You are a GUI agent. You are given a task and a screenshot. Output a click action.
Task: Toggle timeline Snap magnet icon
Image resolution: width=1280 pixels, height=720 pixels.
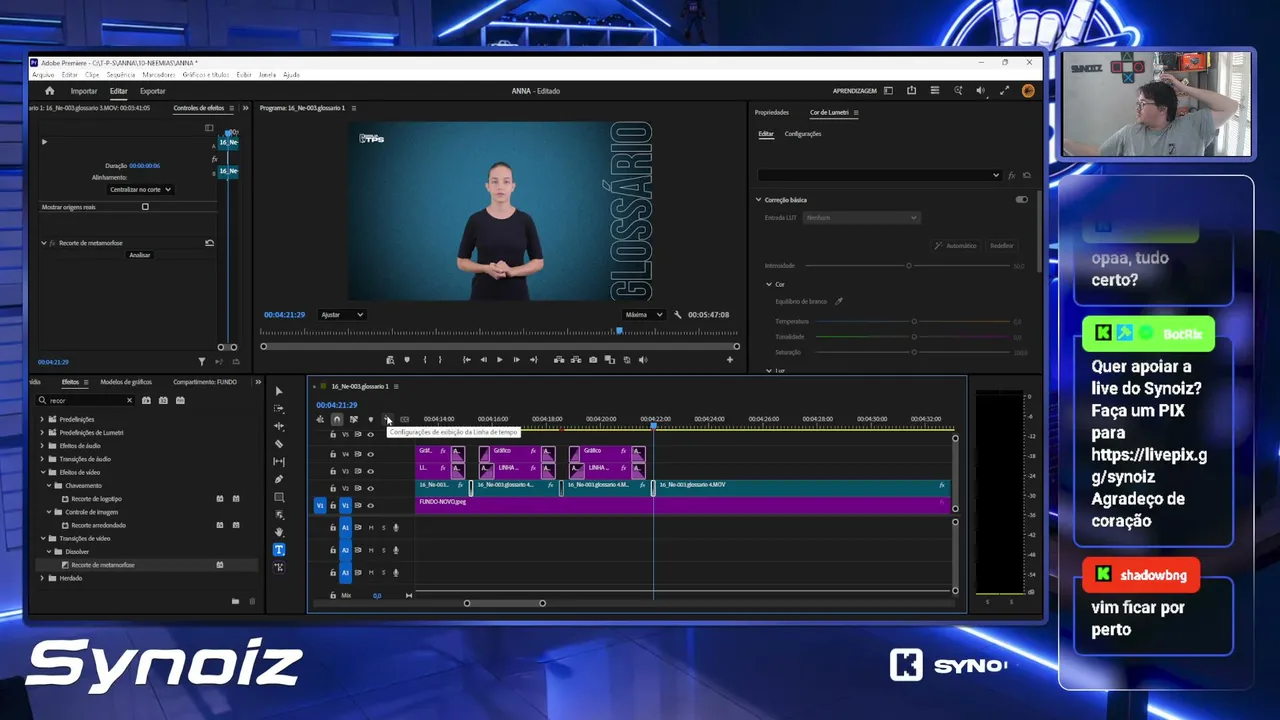[337, 419]
